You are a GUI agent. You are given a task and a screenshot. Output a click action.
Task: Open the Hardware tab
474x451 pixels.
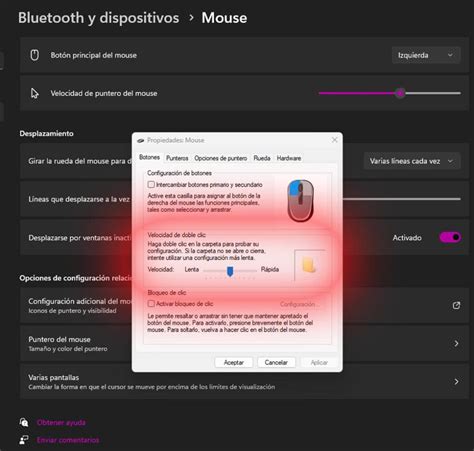[x=289, y=158]
